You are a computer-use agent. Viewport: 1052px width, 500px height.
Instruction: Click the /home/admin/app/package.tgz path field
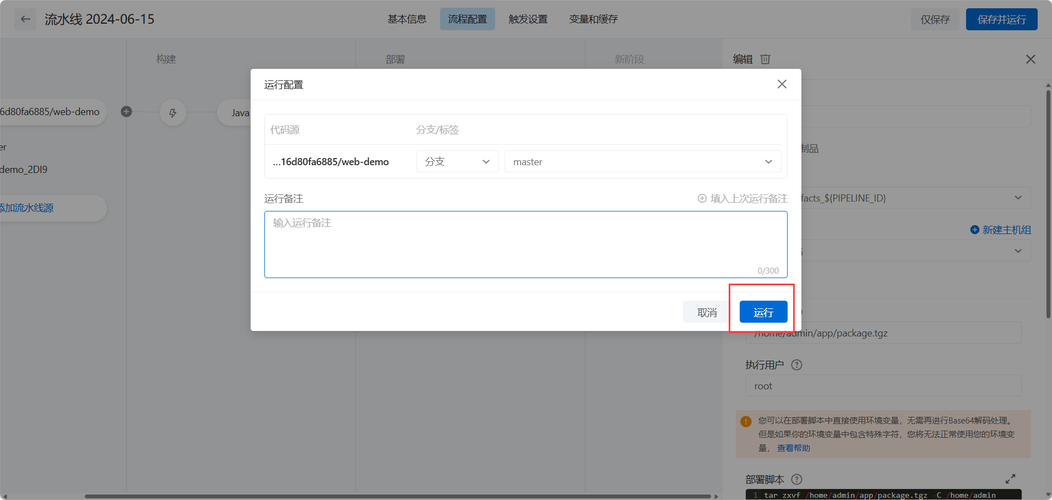[x=883, y=332]
